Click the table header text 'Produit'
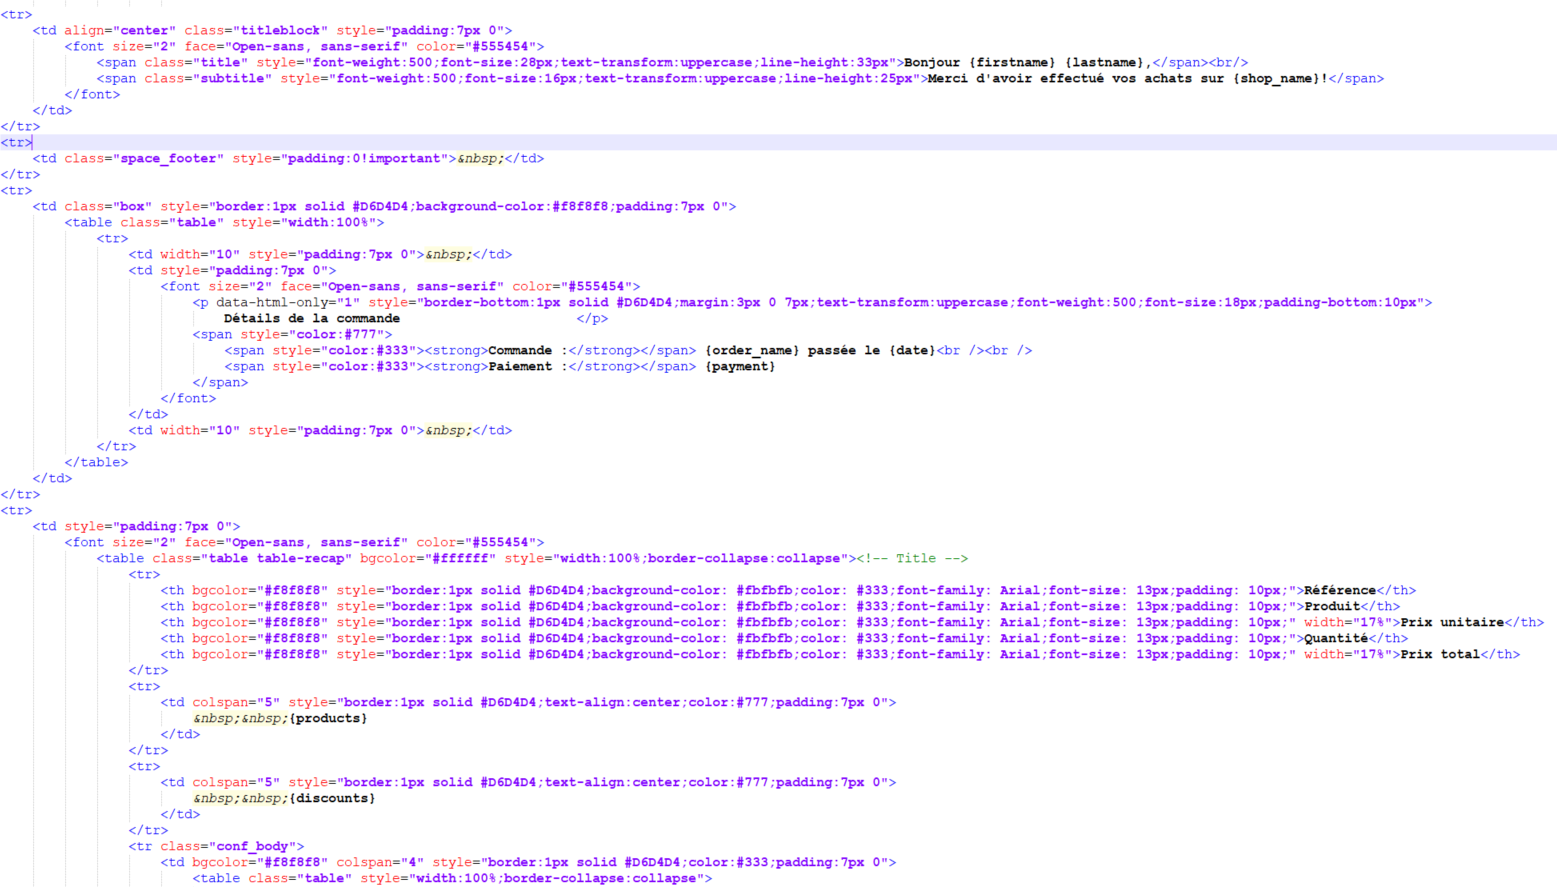Viewport: 1557px width, 887px height. (1332, 606)
